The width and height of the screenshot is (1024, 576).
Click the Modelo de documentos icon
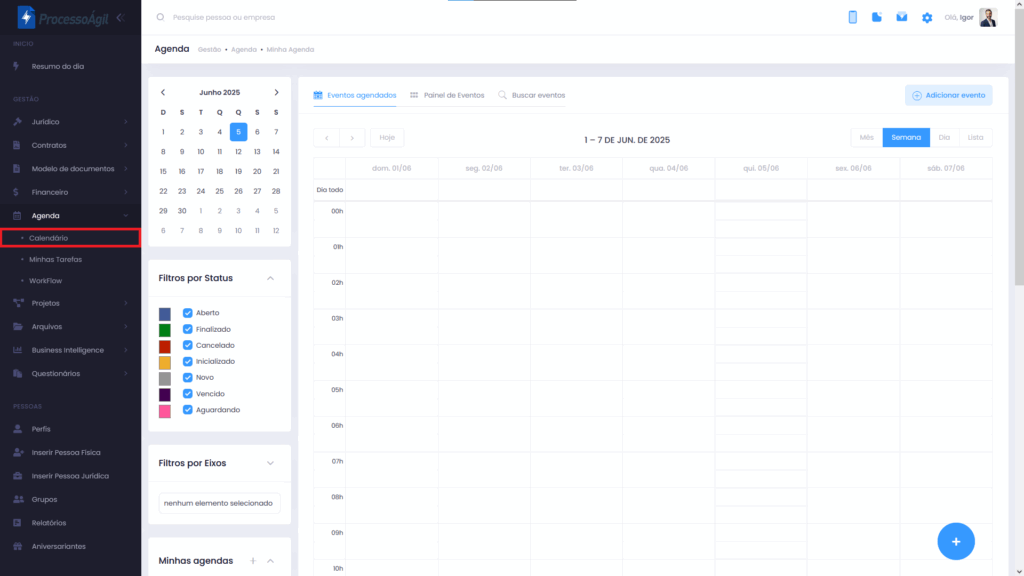(17, 168)
